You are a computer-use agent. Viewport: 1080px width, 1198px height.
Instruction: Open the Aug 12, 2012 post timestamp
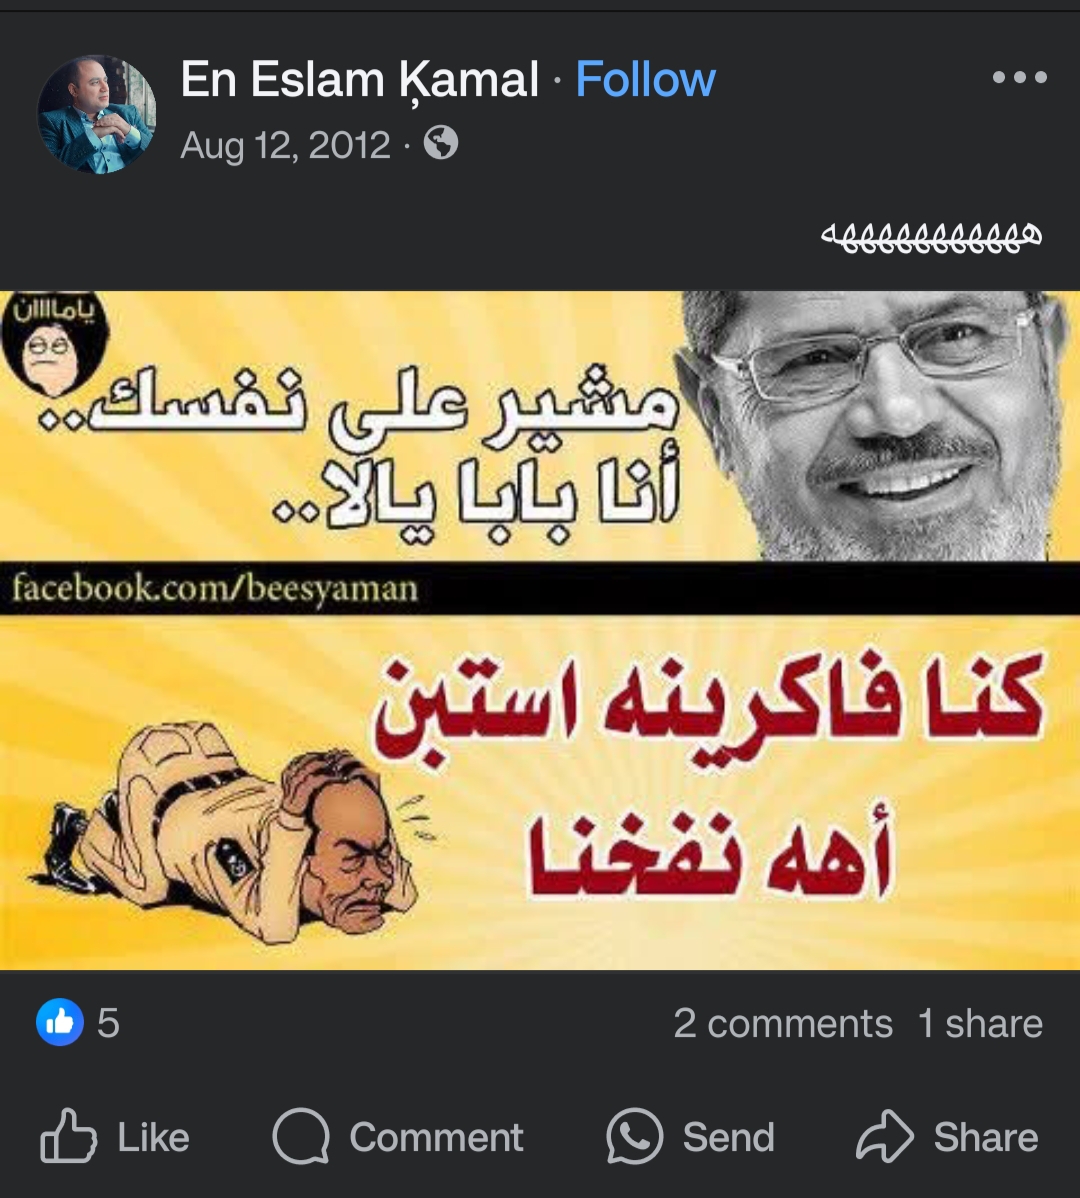click(285, 144)
